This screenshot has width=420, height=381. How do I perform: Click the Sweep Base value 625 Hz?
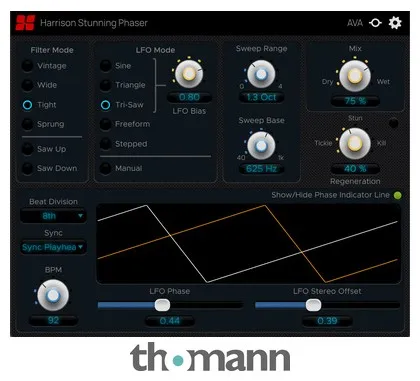click(x=261, y=169)
